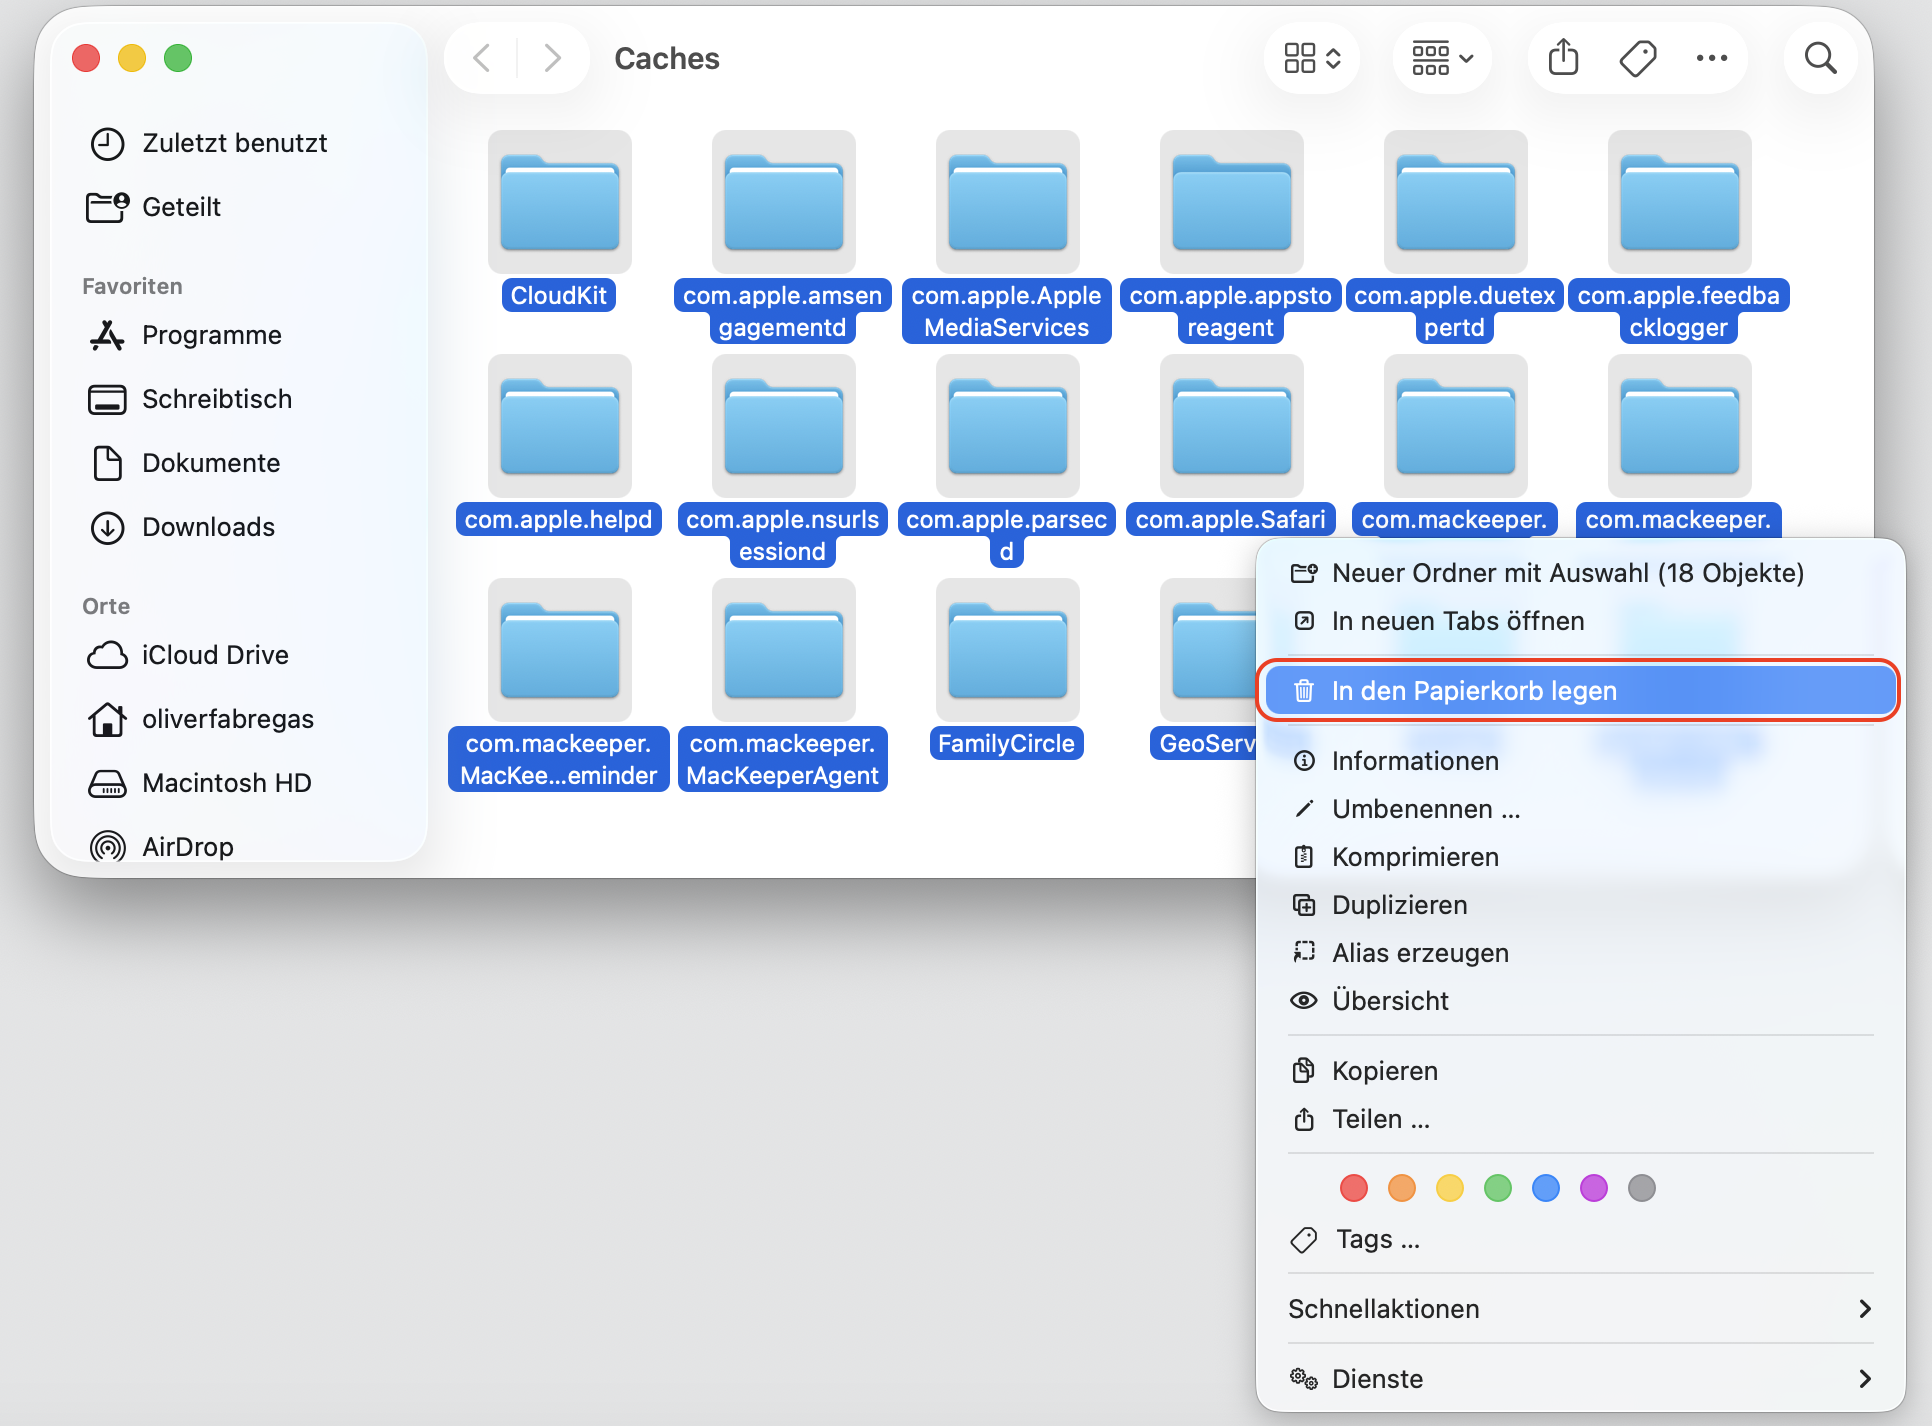Open oliverfabregas home folder
The width and height of the screenshot is (1932, 1426).
coord(238,719)
